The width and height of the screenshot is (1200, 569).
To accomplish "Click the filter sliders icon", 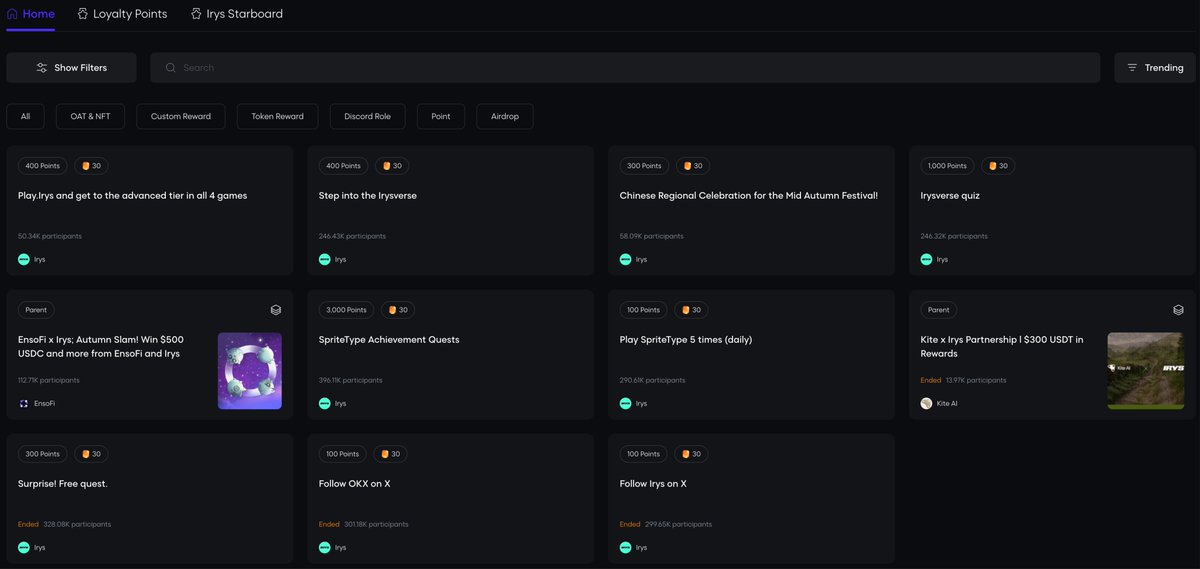I will [x=42, y=68].
